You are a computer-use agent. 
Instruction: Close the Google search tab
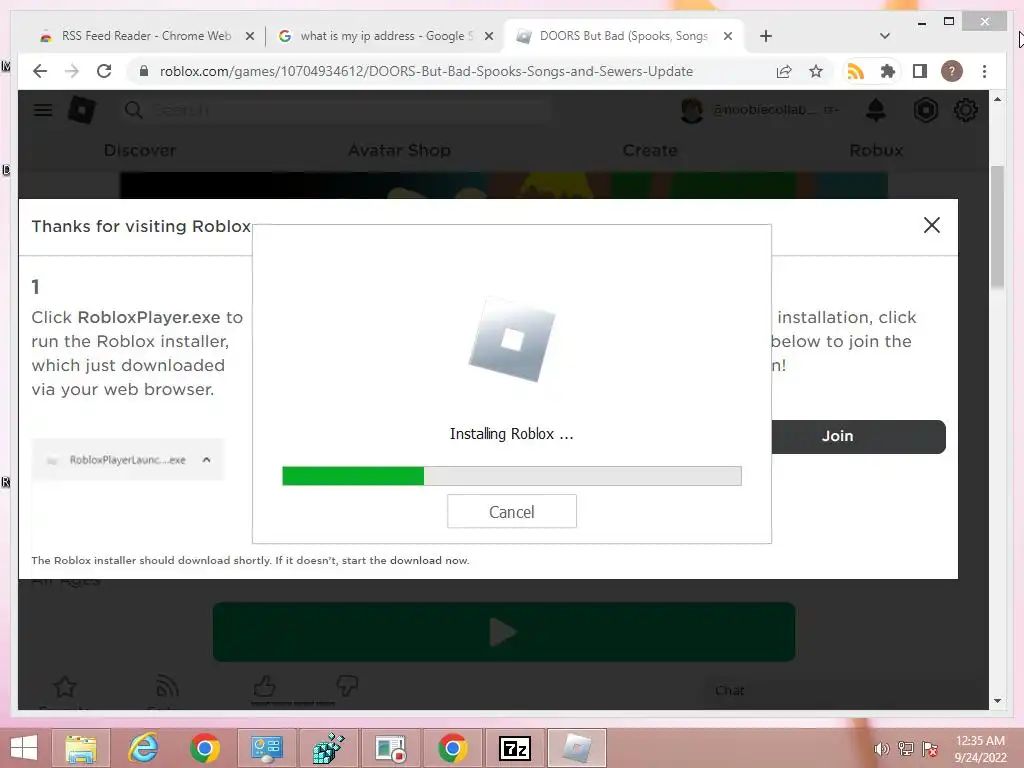click(x=488, y=37)
